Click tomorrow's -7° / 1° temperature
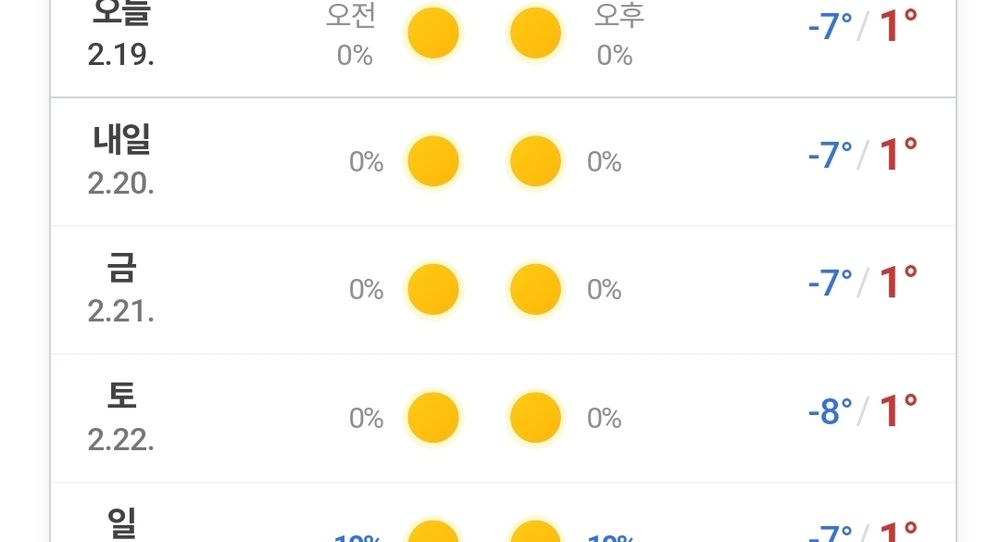The image size is (1000, 542). (x=863, y=154)
